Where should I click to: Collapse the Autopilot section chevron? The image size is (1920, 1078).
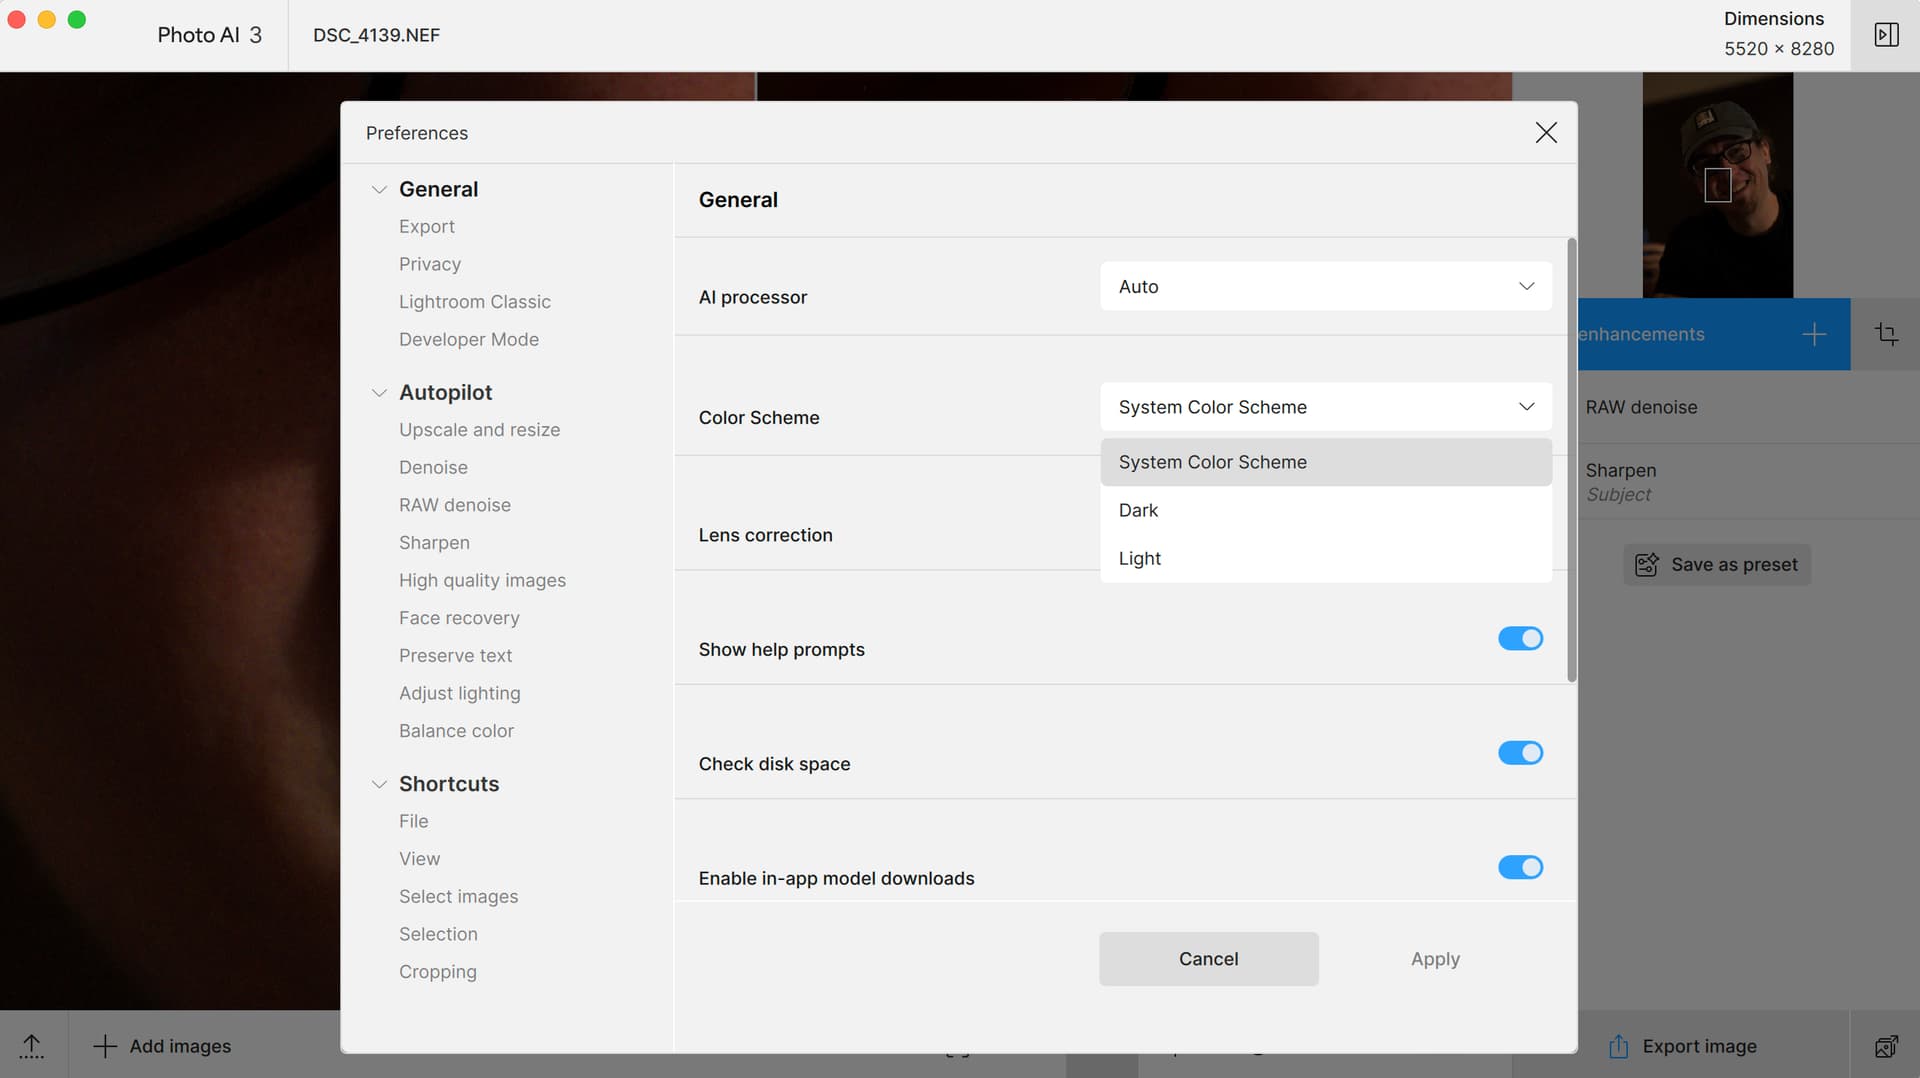coord(379,393)
